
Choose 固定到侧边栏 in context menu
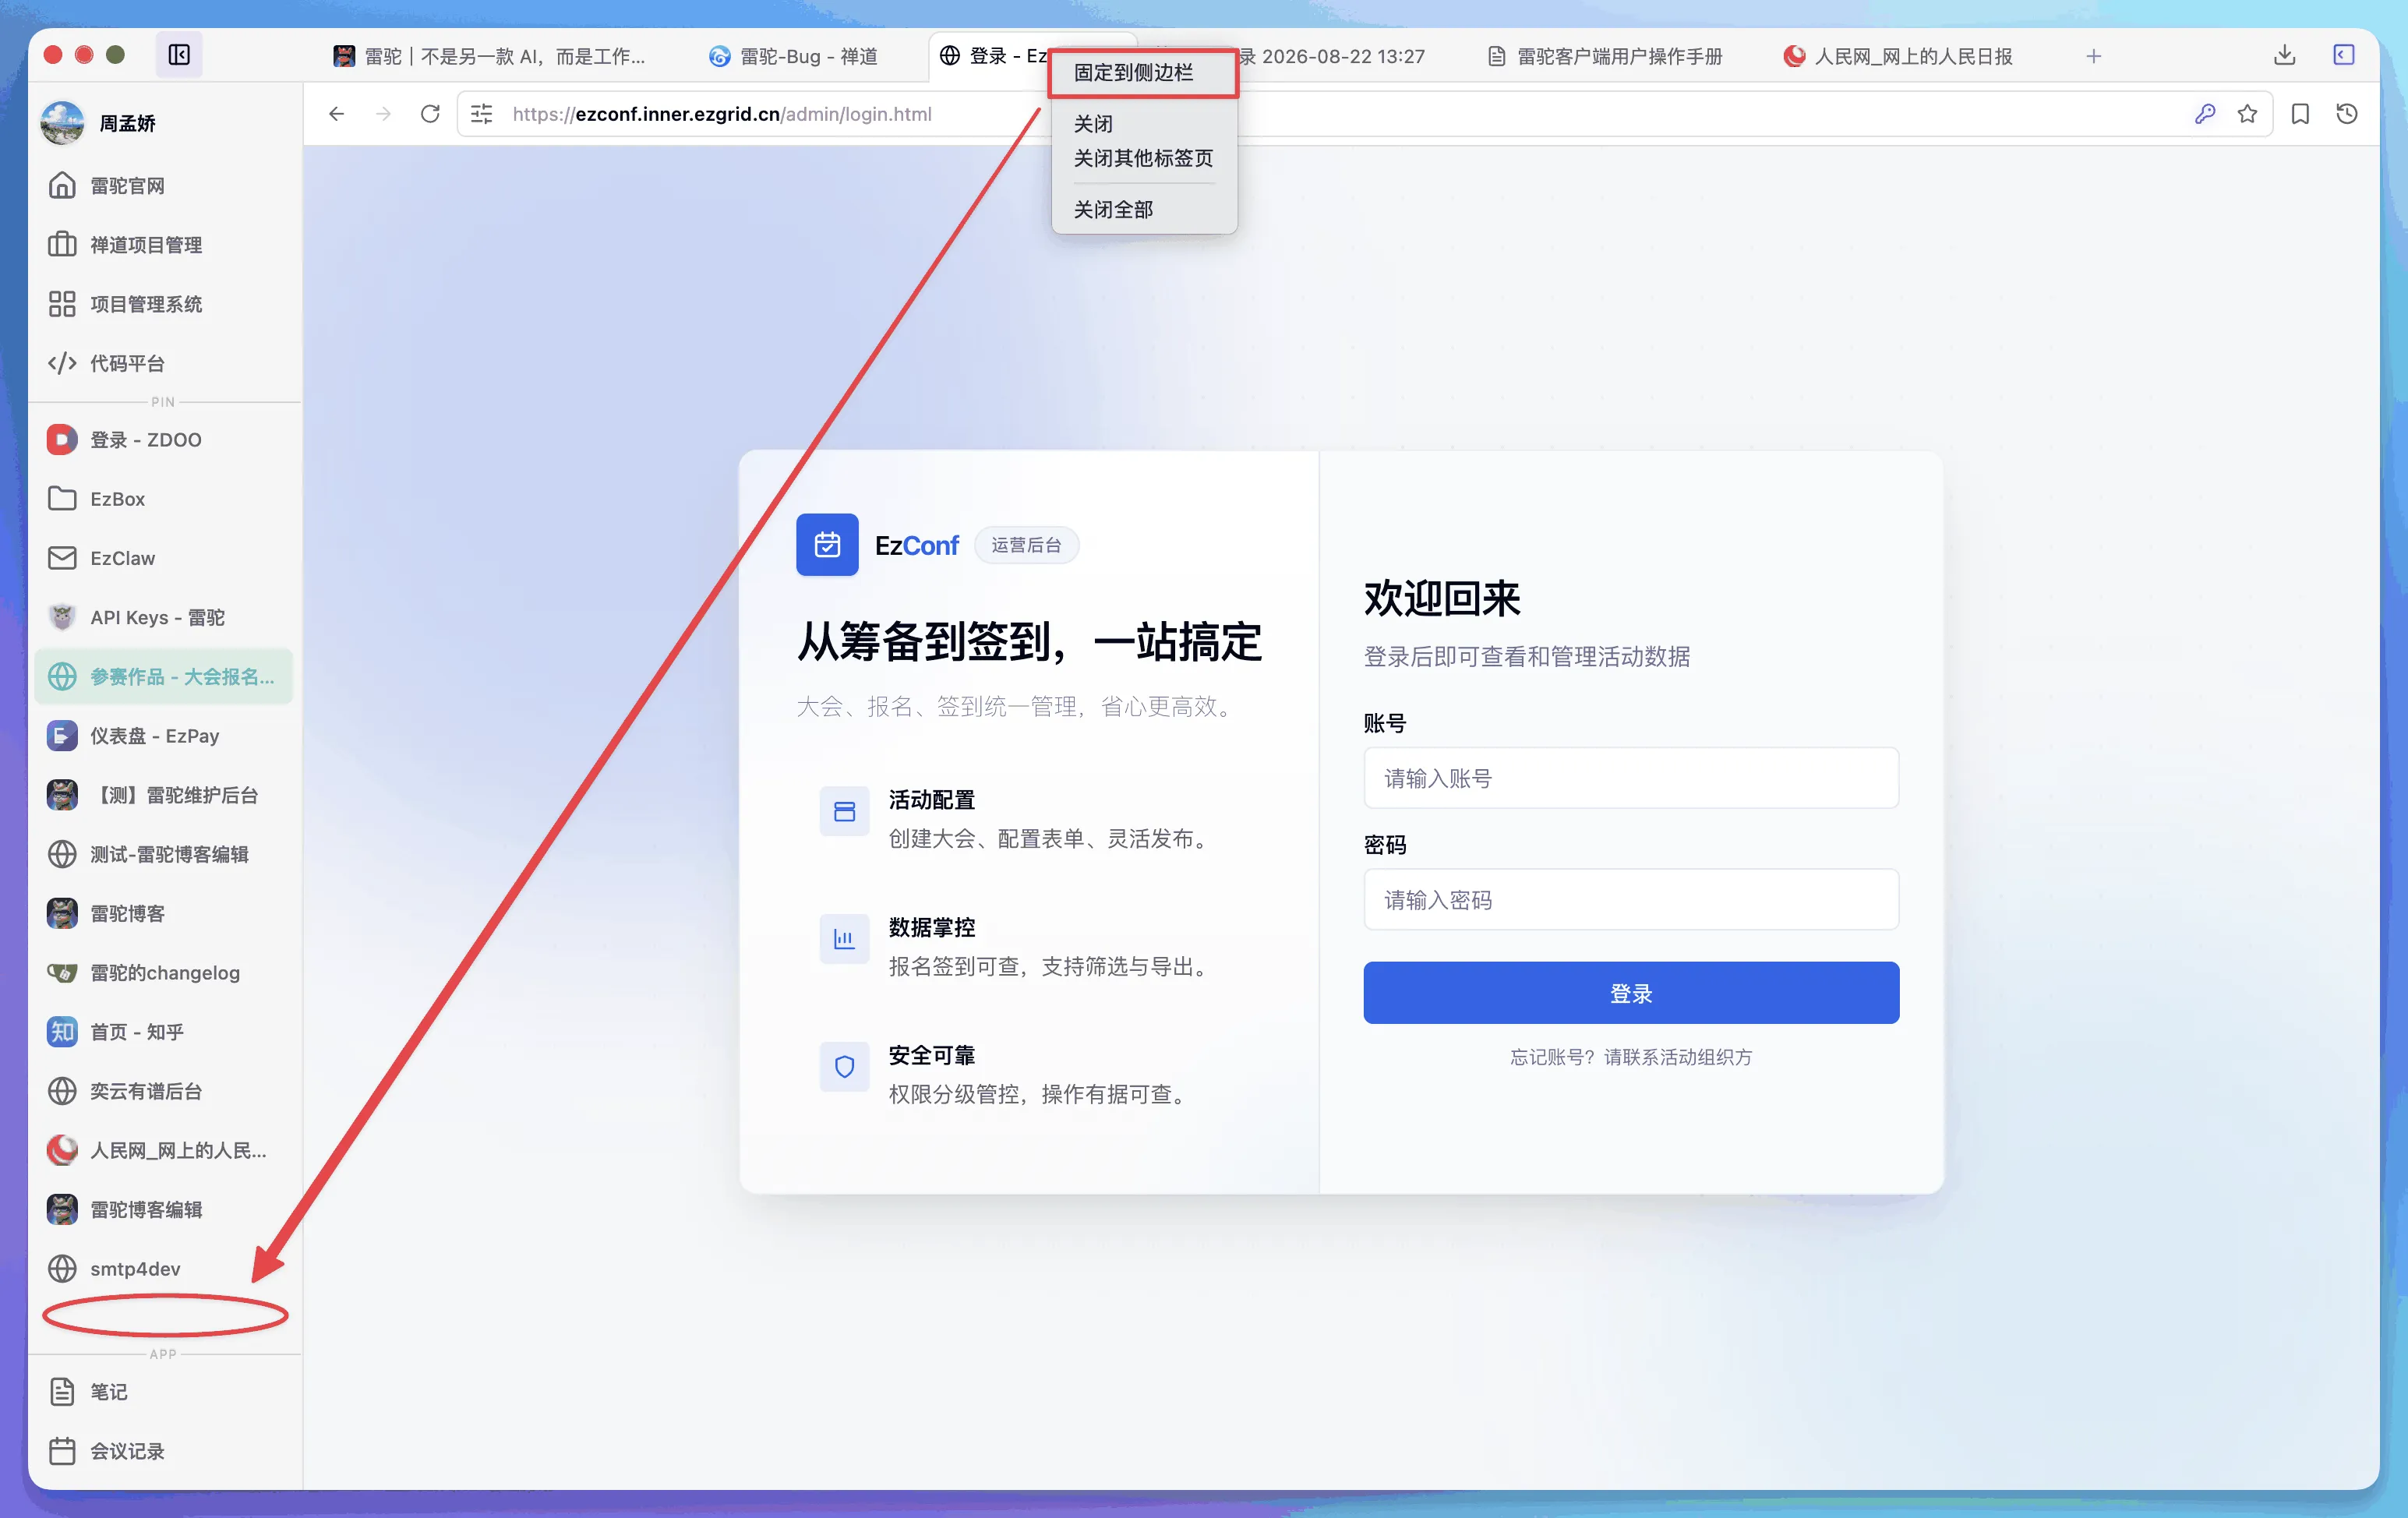(x=1143, y=72)
